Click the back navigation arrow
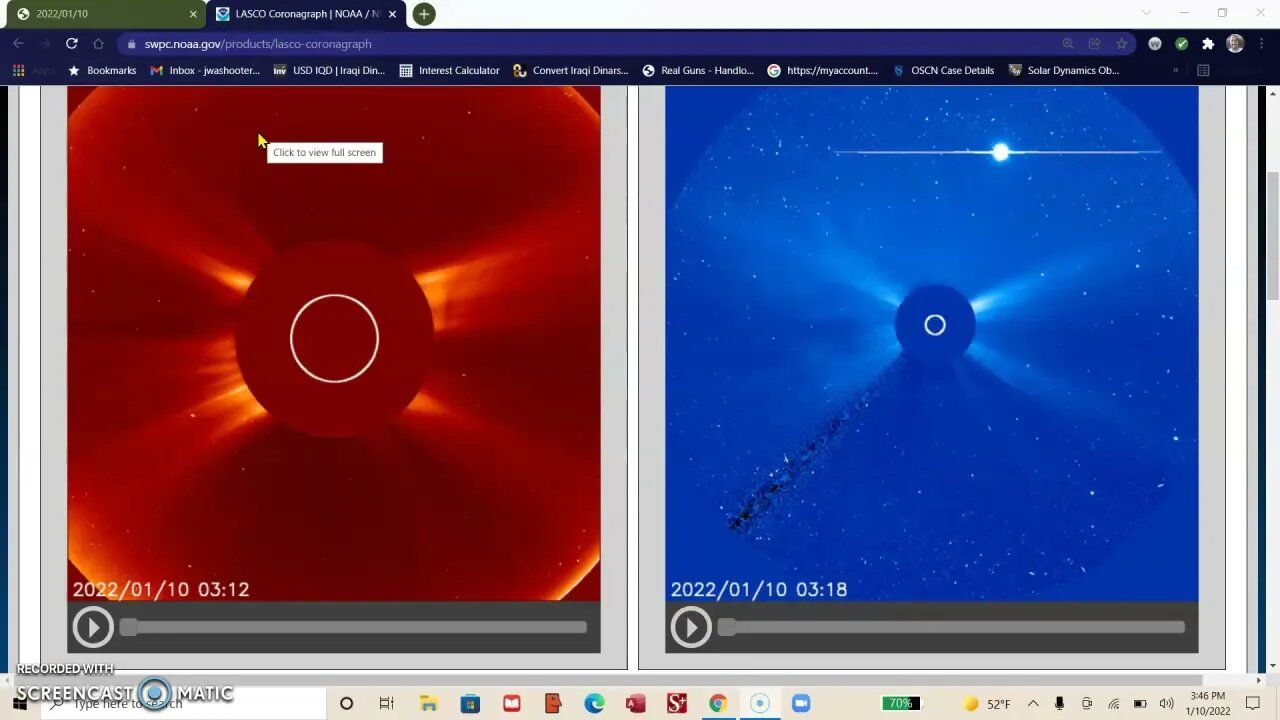This screenshot has height=720, width=1280. coord(18,43)
